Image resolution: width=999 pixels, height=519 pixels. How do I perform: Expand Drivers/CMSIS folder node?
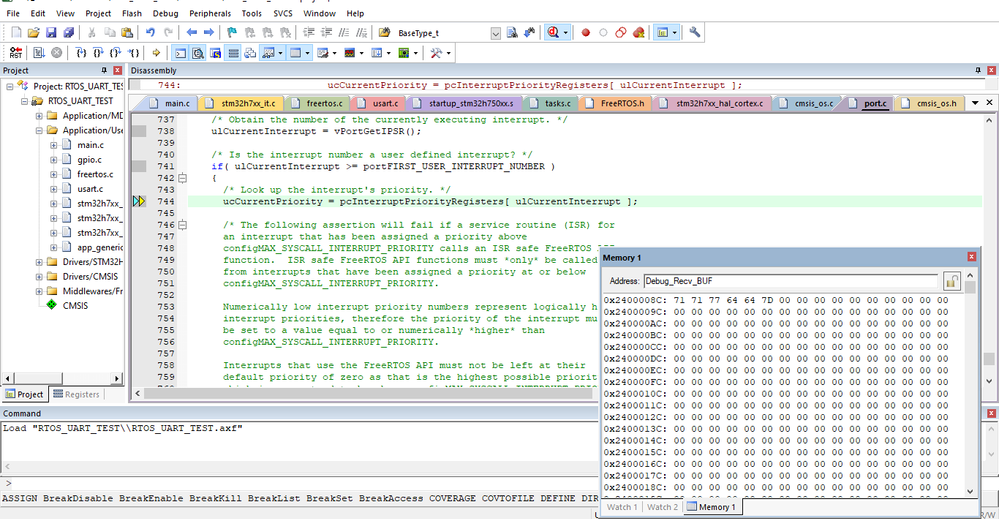point(39,277)
